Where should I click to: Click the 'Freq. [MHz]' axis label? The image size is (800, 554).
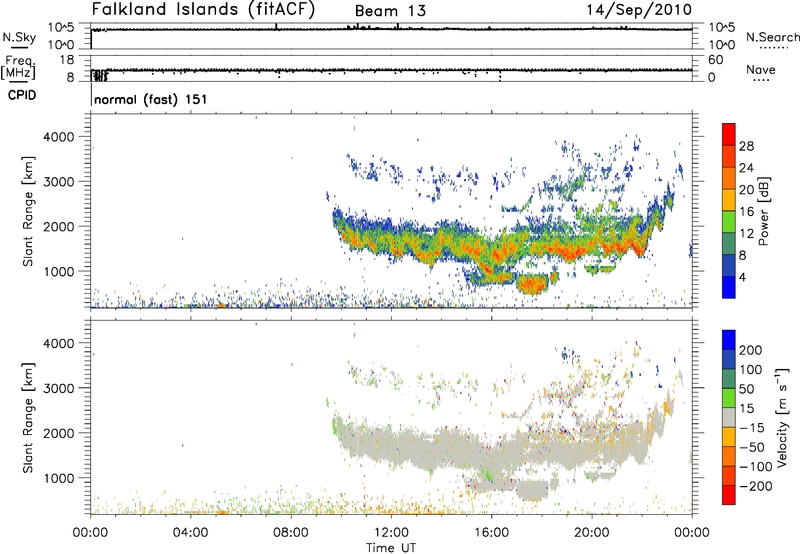coord(19,67)
